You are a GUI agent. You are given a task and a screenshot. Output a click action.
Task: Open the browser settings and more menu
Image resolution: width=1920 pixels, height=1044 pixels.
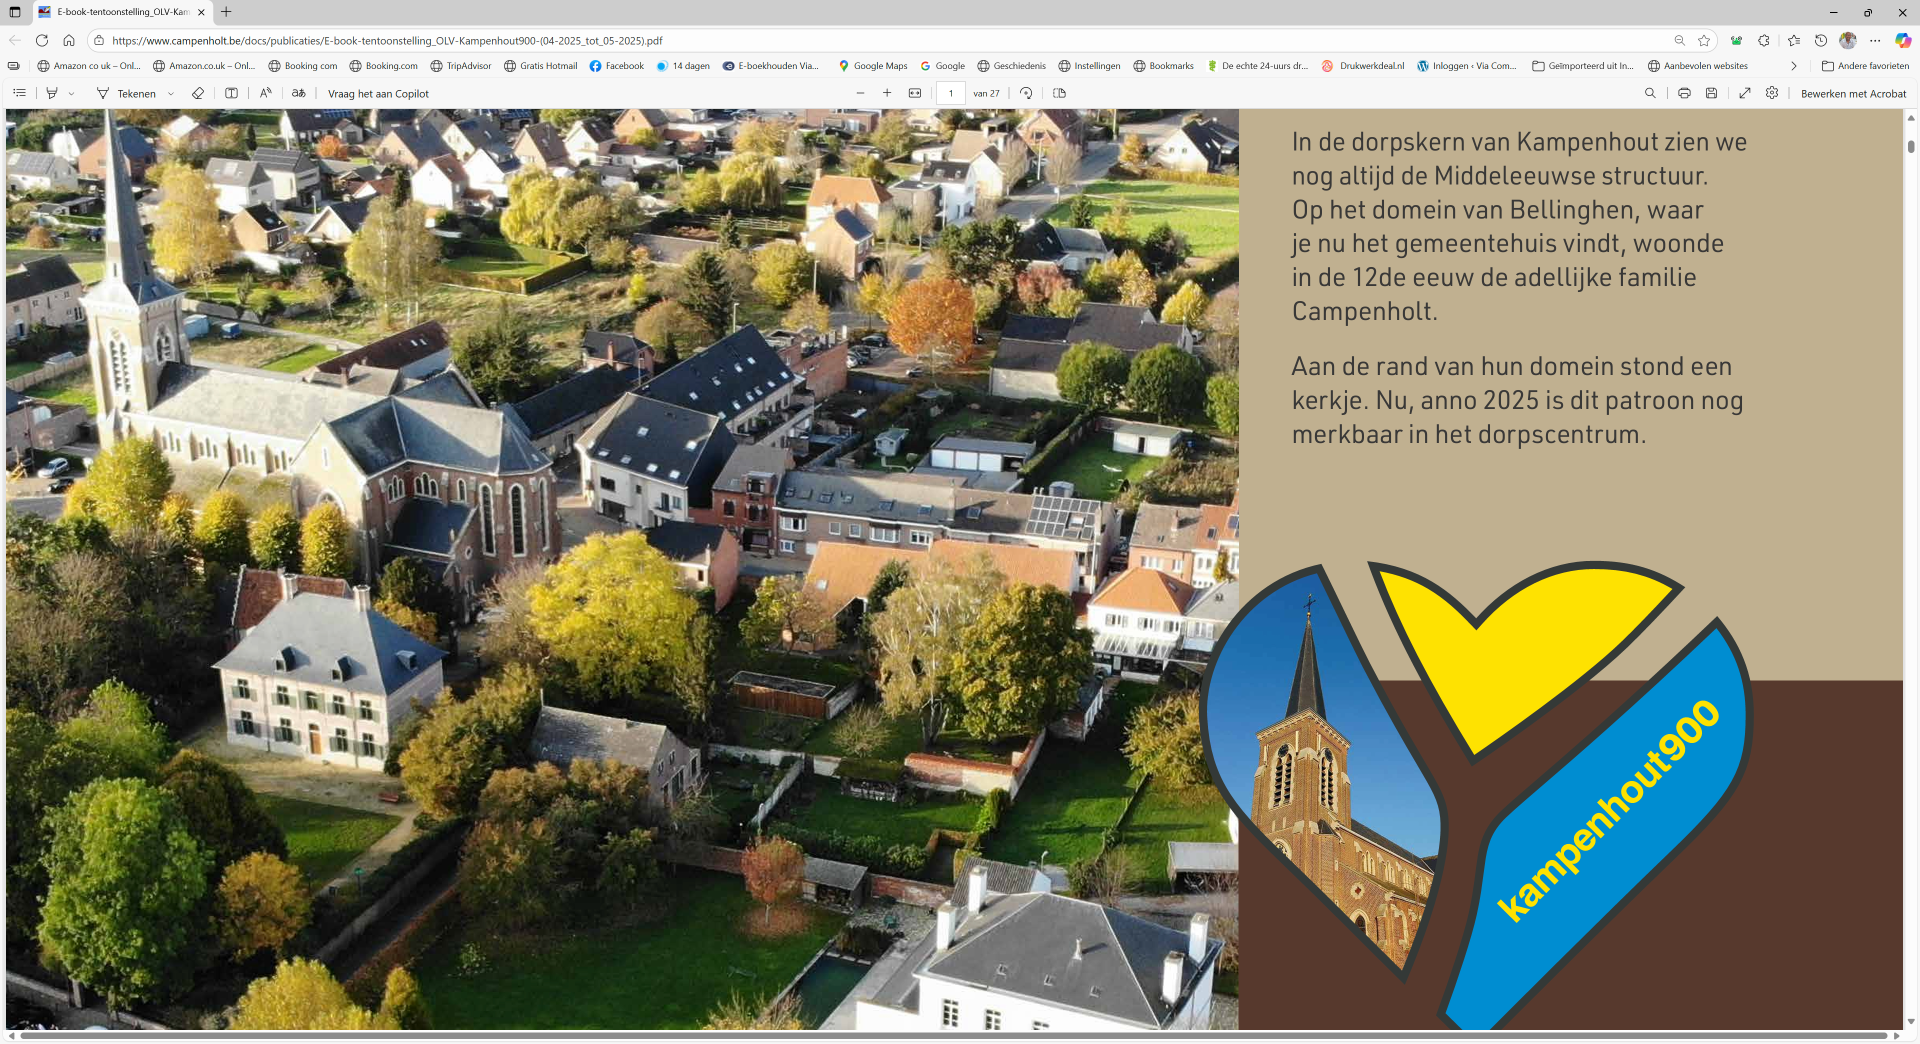coord(1875,40)
